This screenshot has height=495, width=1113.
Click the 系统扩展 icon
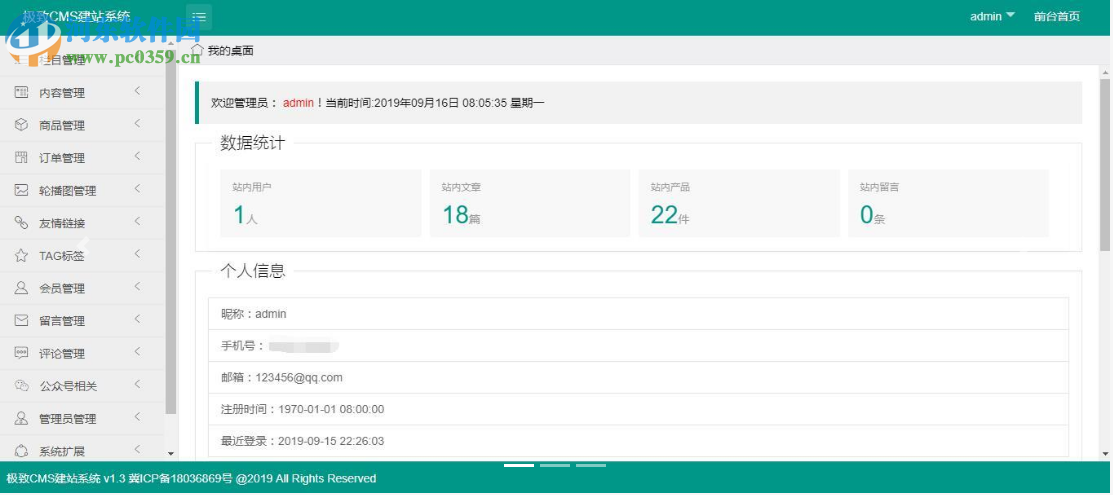point(21,451)
